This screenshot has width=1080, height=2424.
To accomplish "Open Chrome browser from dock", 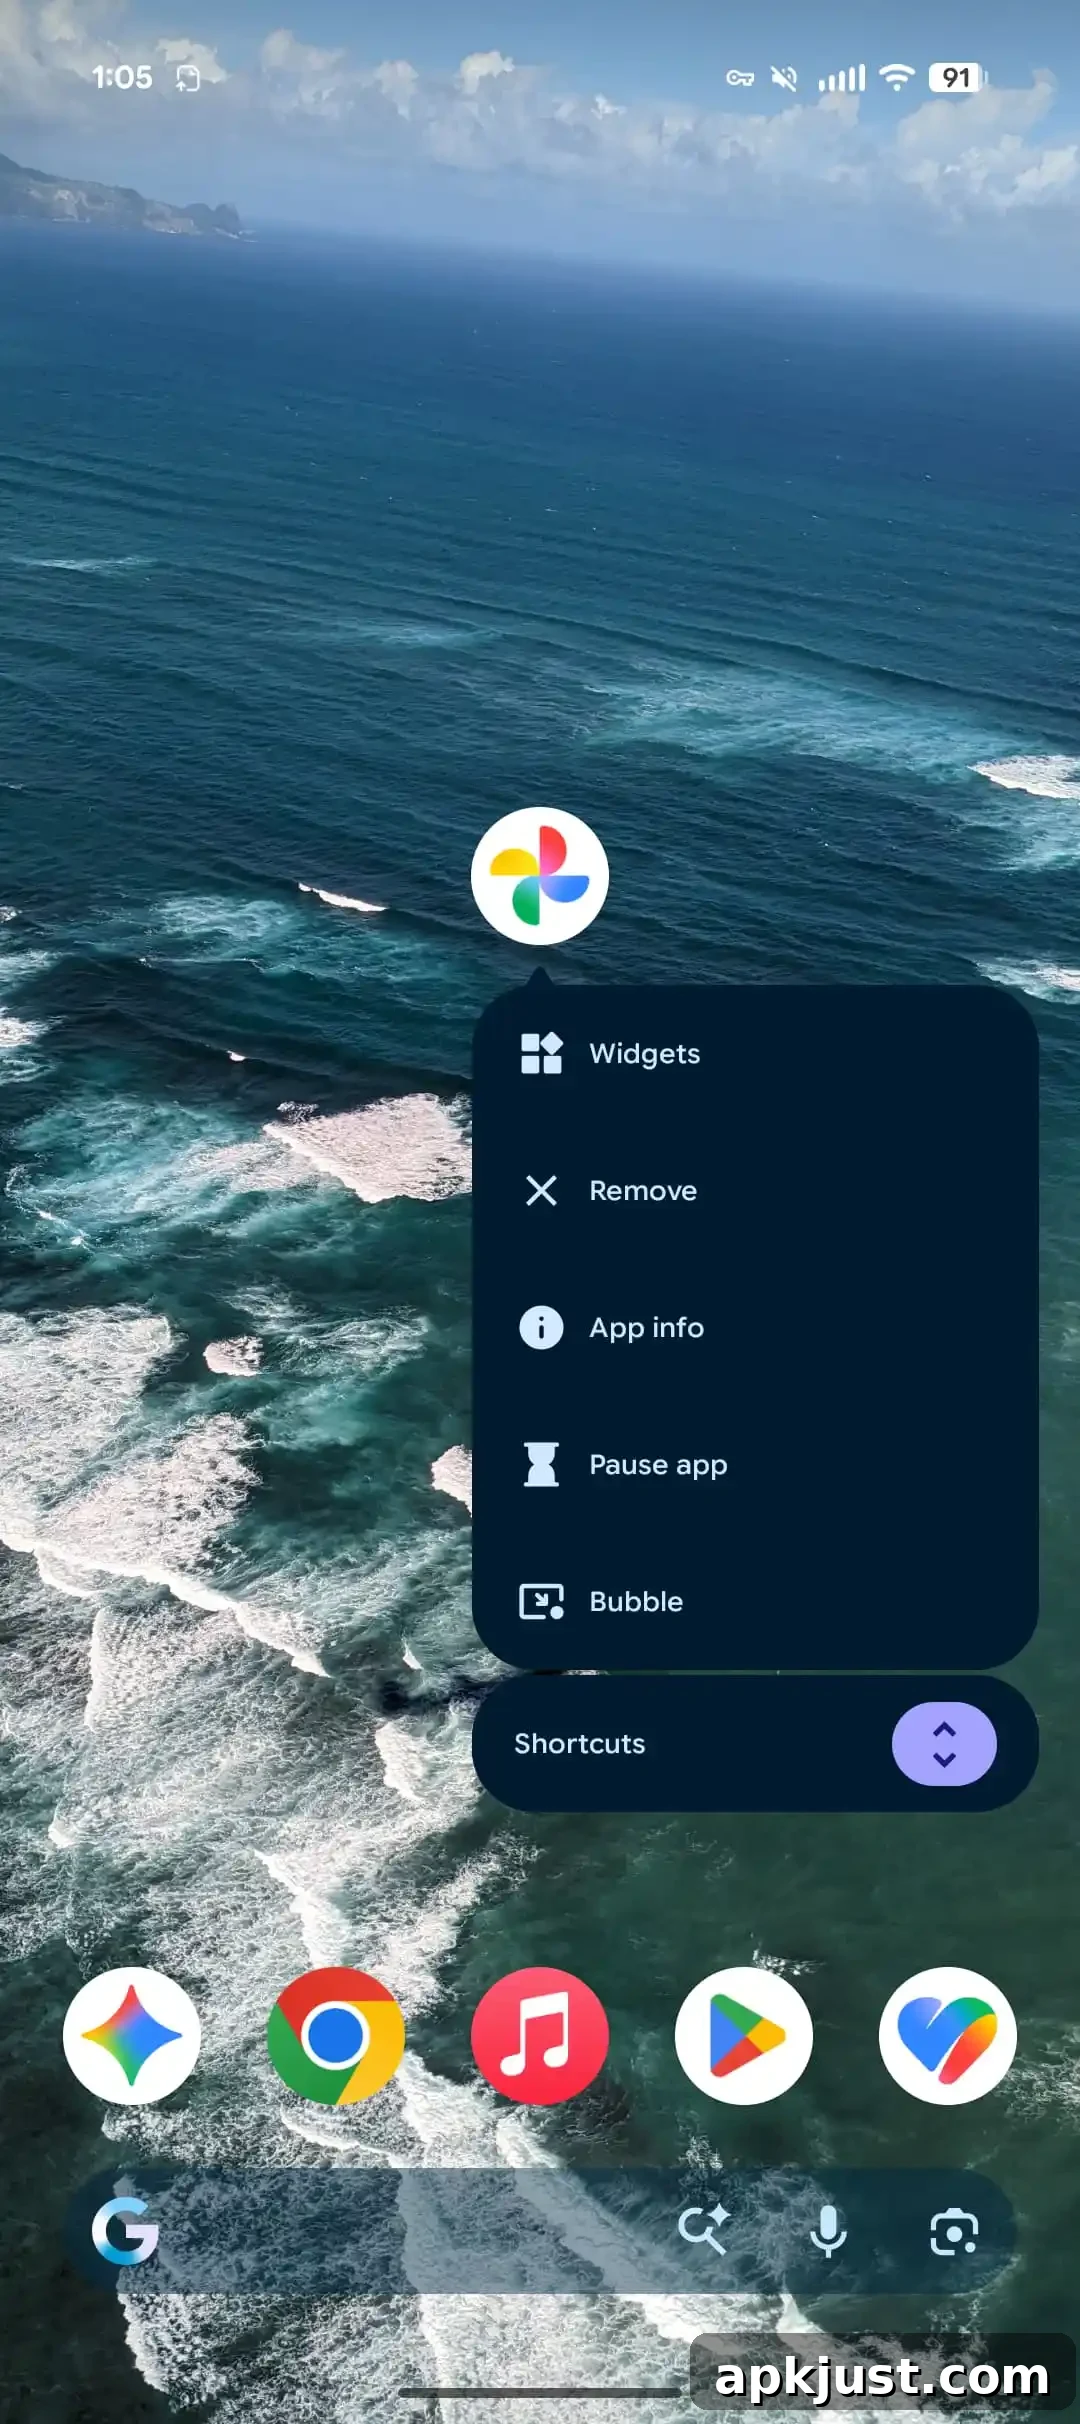I will pos(336,2036).
